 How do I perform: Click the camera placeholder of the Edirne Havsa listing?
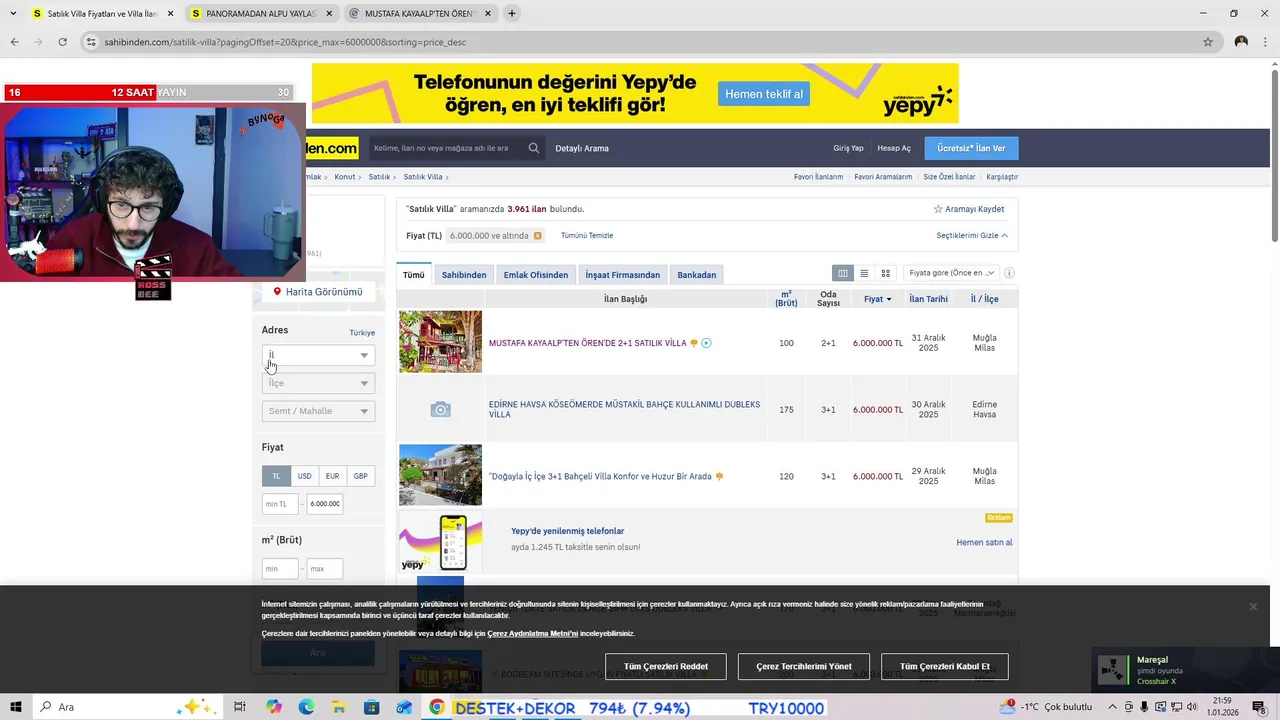tap(440, 409)
